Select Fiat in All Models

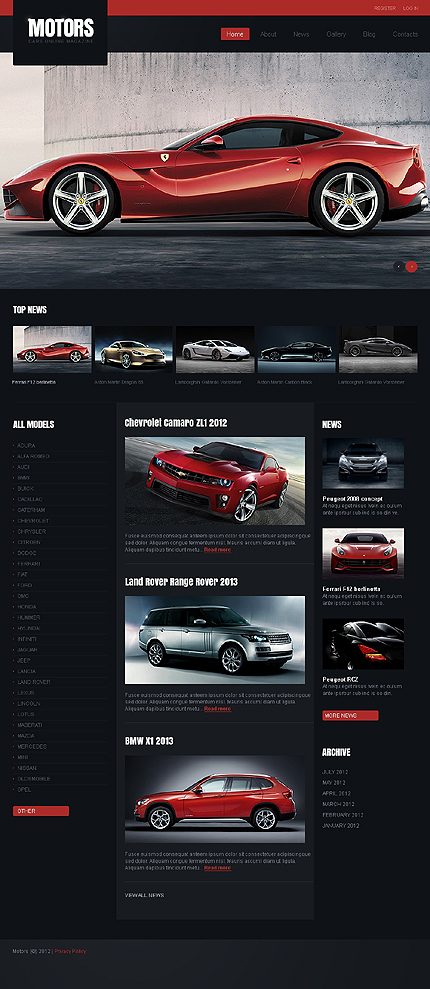(x=23, y=574)
